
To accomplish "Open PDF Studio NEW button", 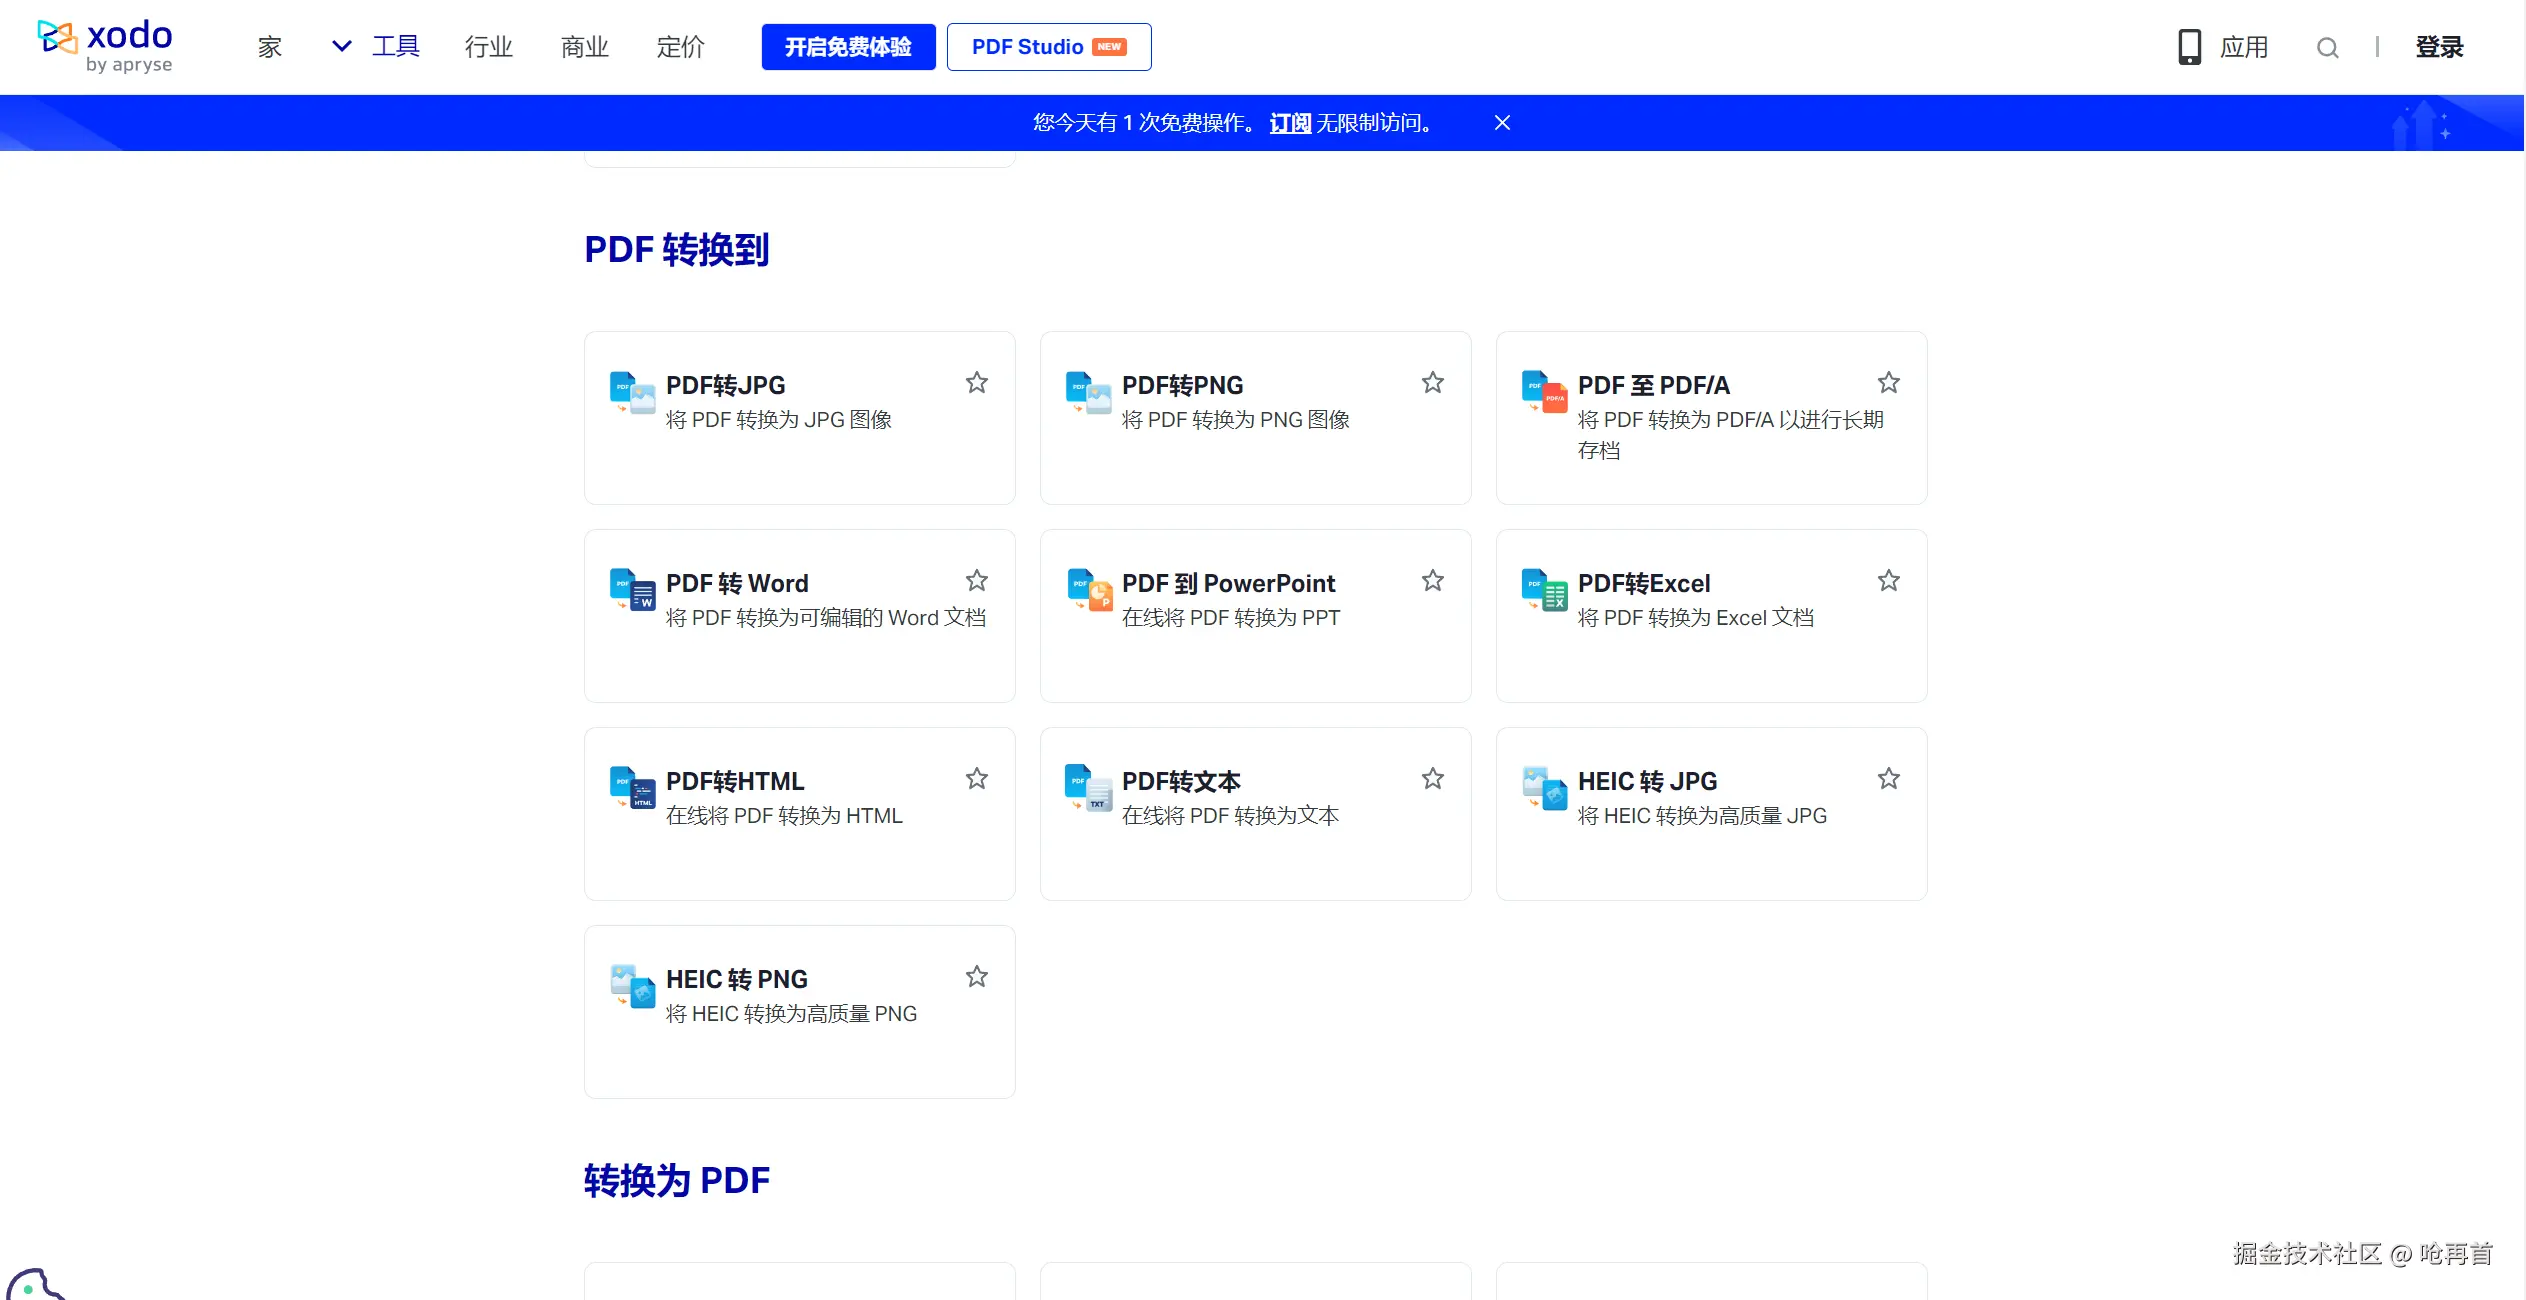I will 1048,47.
